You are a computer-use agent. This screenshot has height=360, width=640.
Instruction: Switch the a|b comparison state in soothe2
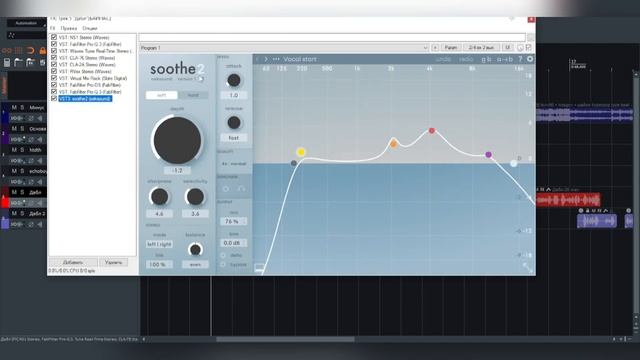tap(486, 59)
